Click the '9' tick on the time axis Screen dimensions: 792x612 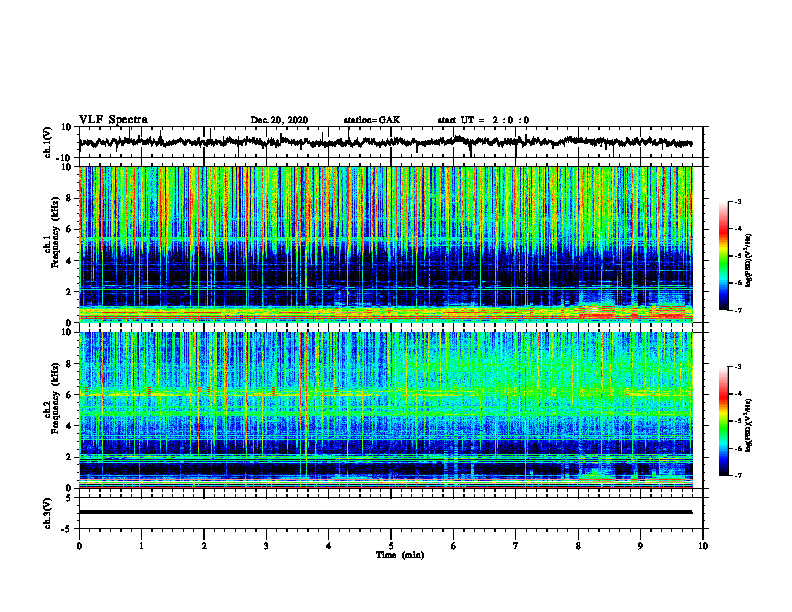(x=640, y=546)
